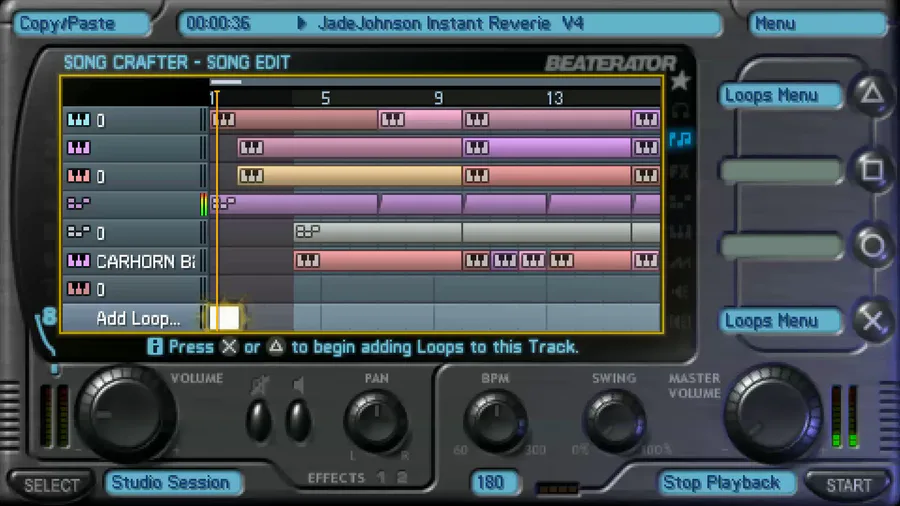900x506 pixels.
Task: Click the 180 BPM value box
Action: tap(493, 482)
